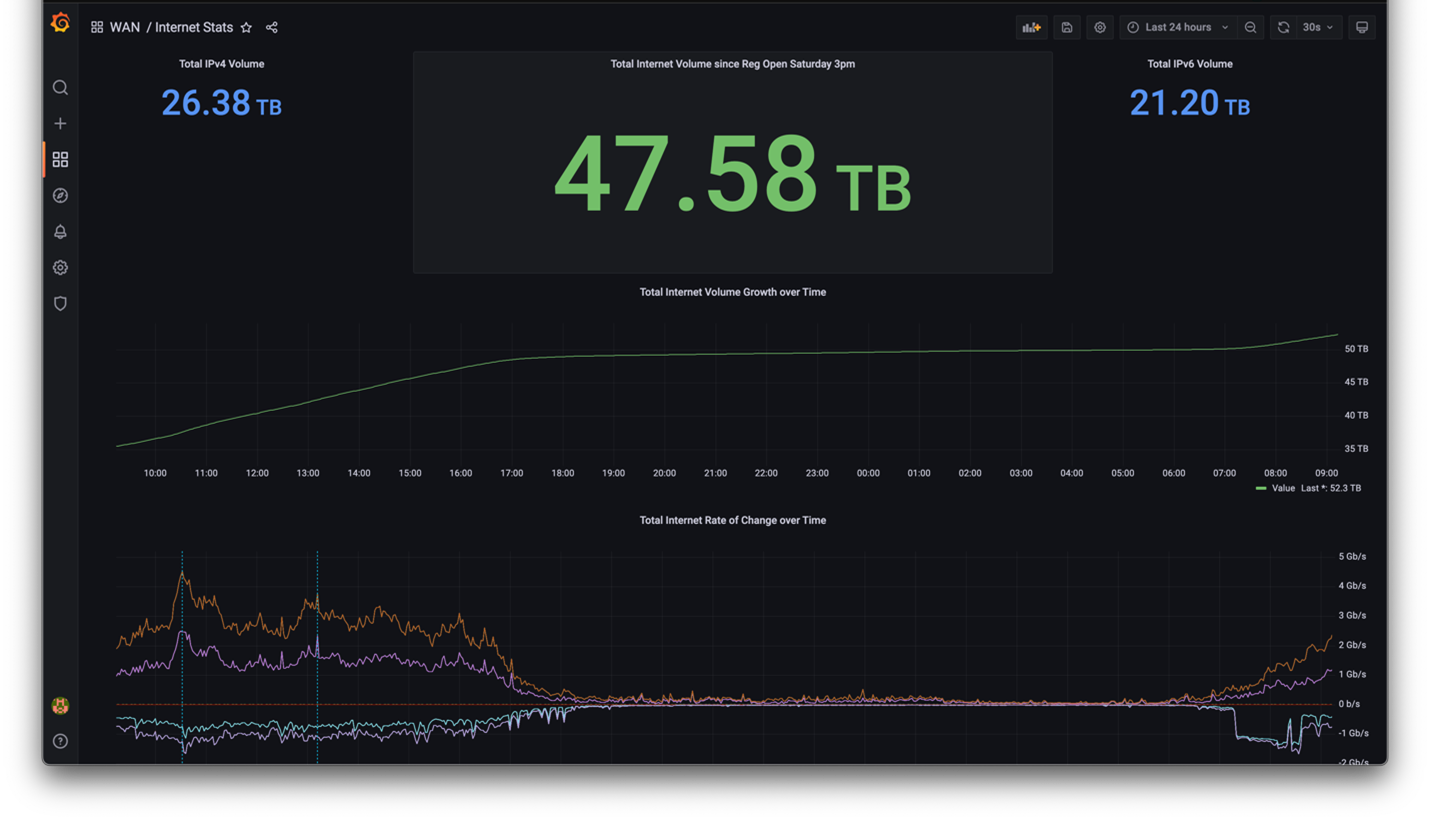The image size is (1430, 821).
Task: Zoom out the time range
Action: coord(1250,27)
